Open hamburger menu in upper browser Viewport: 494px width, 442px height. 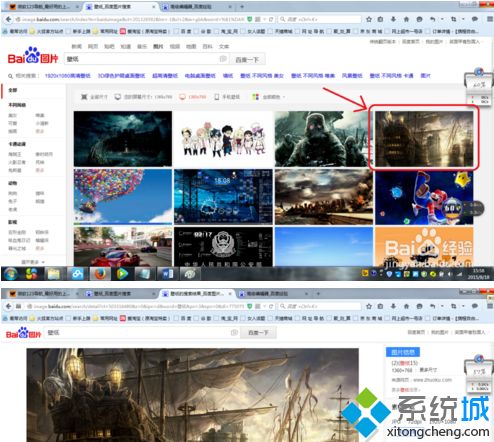(490, 19)
